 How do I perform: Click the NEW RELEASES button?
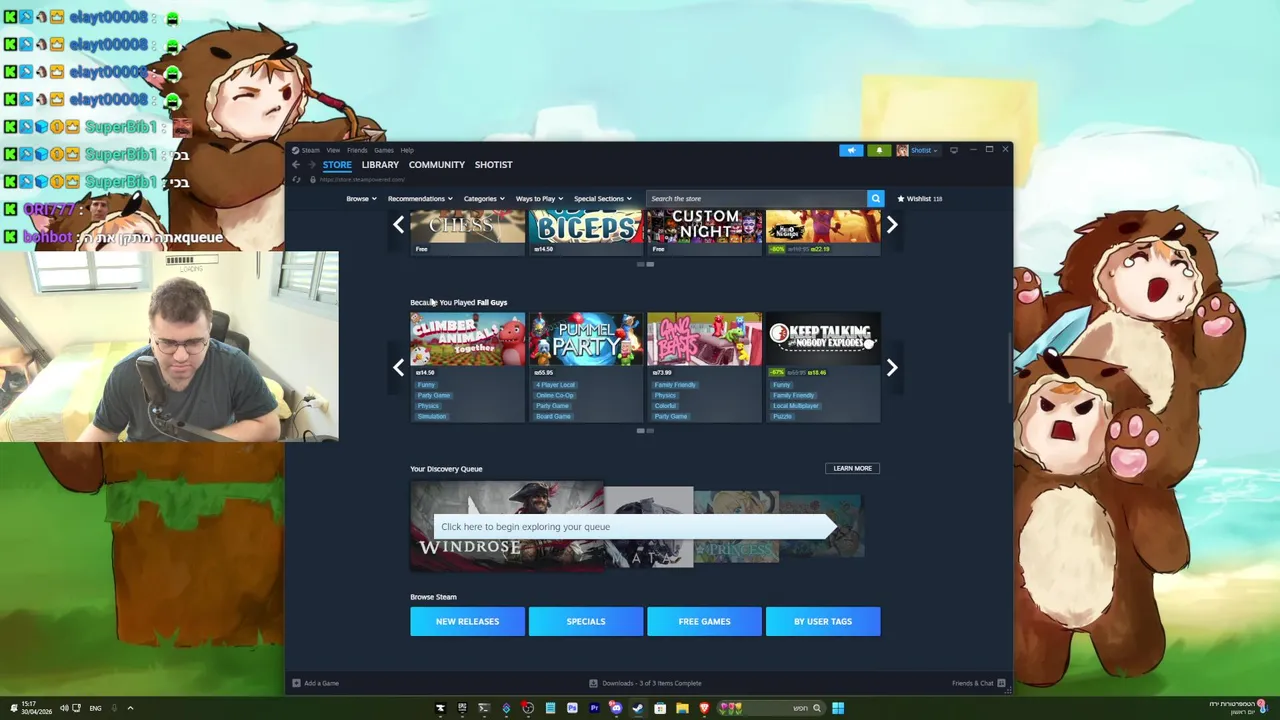pos(467,621)
